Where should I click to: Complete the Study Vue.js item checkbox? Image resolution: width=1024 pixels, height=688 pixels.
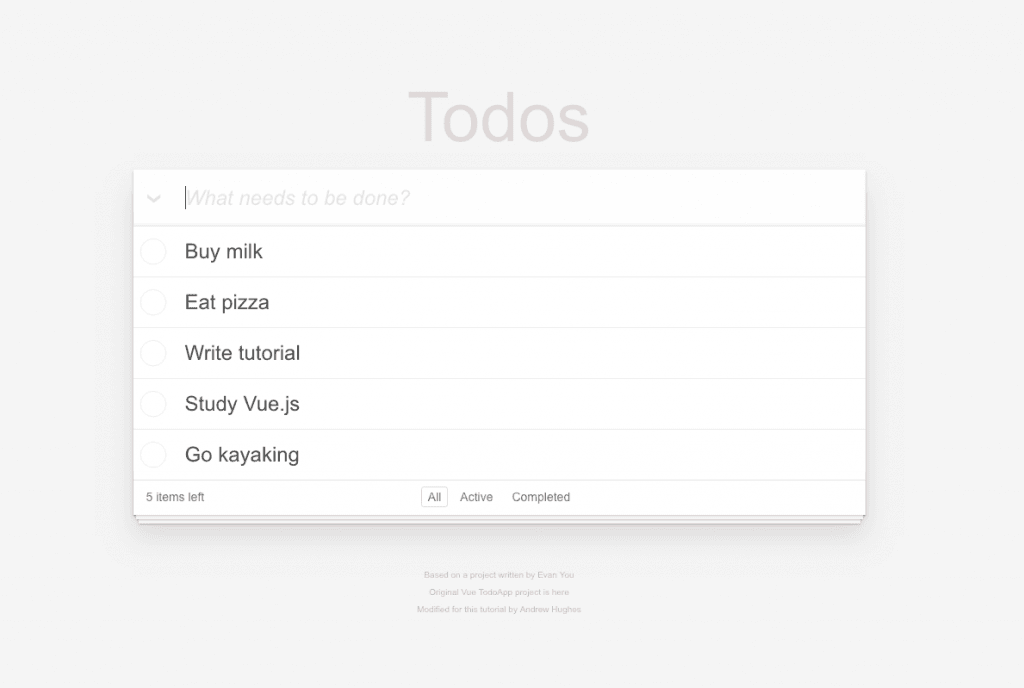point(153,404)
